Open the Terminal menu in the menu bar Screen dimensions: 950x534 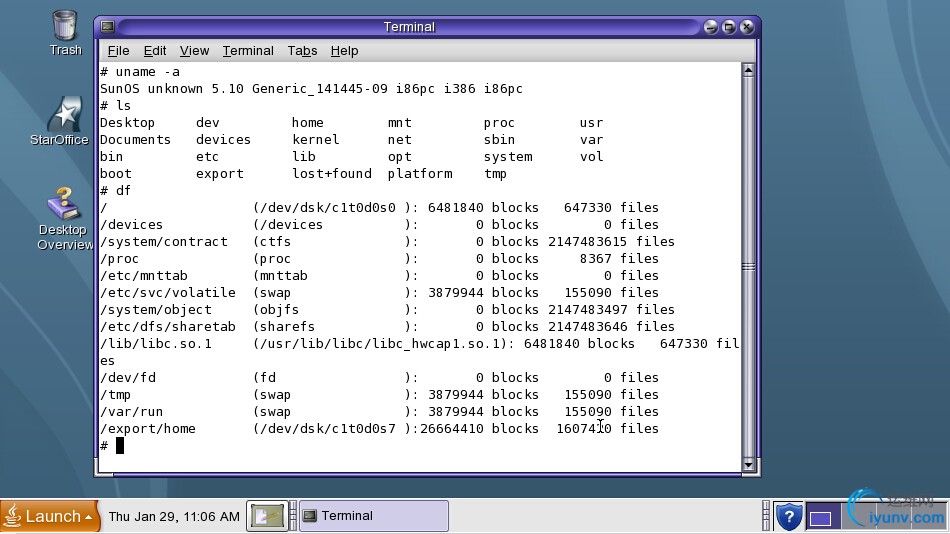[x=248, y=51]
